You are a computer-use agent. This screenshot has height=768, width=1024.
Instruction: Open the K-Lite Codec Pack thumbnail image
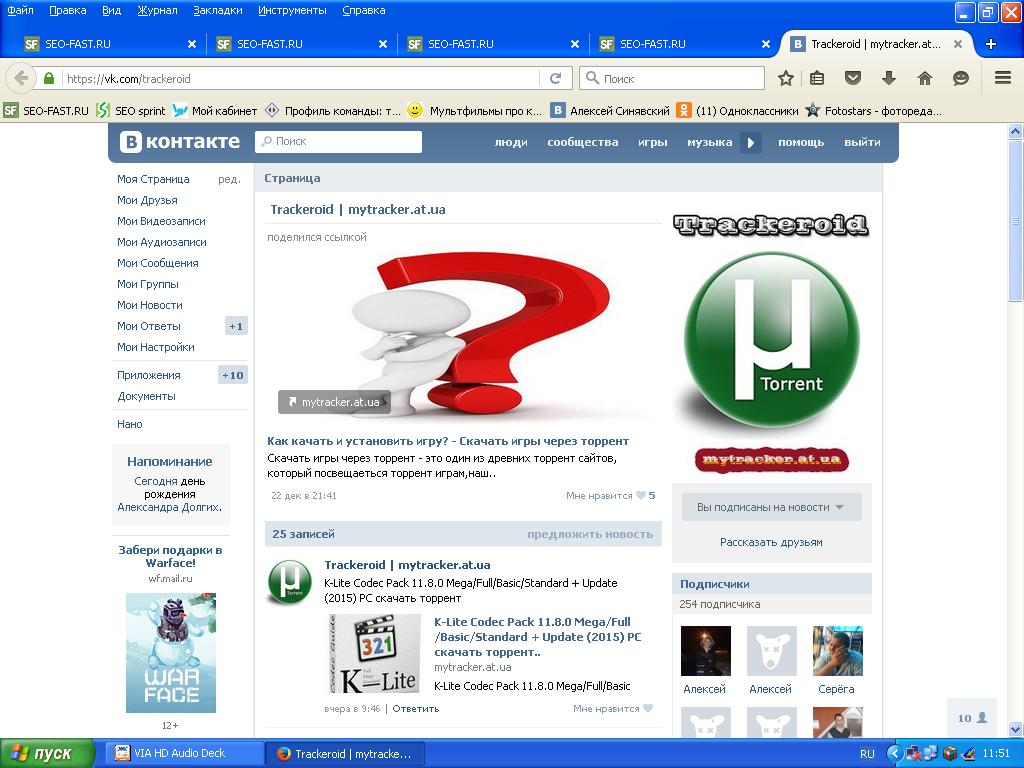click(x=374, y=654)
